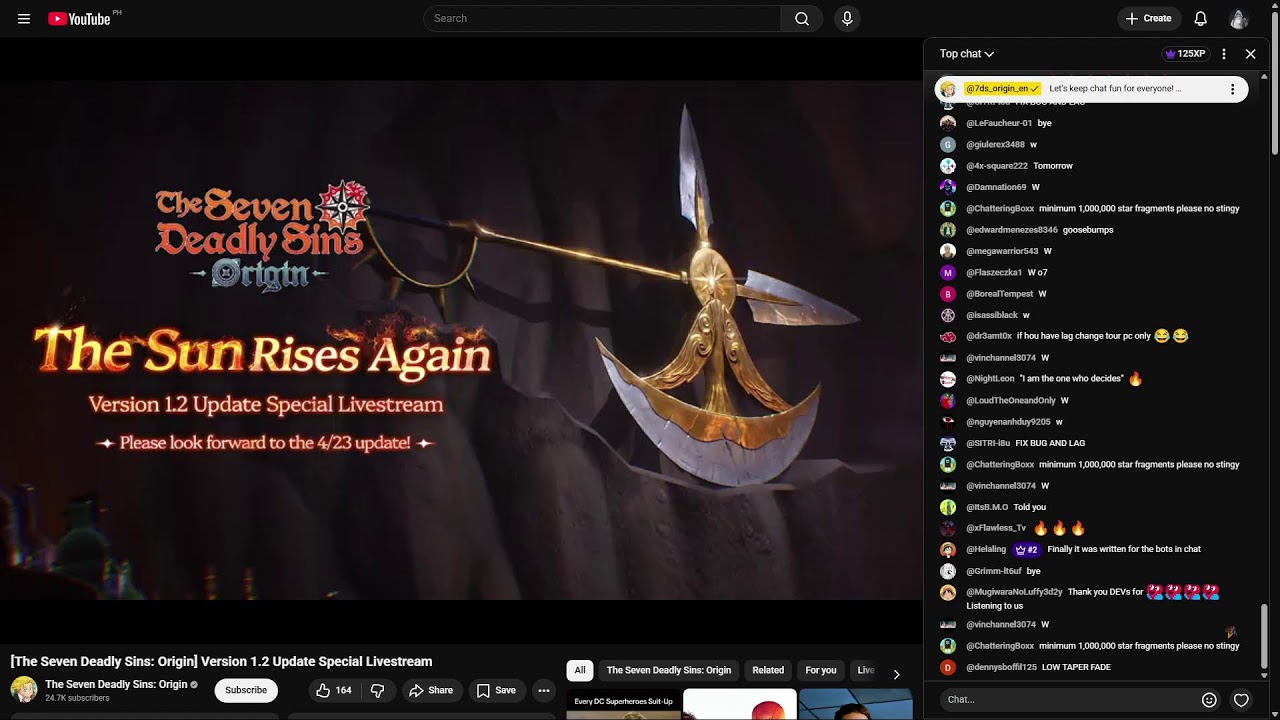The width and height of the screenshot is (1280, 720).
Task: Start voice search with the microphone
Action: tap(847, 19)
